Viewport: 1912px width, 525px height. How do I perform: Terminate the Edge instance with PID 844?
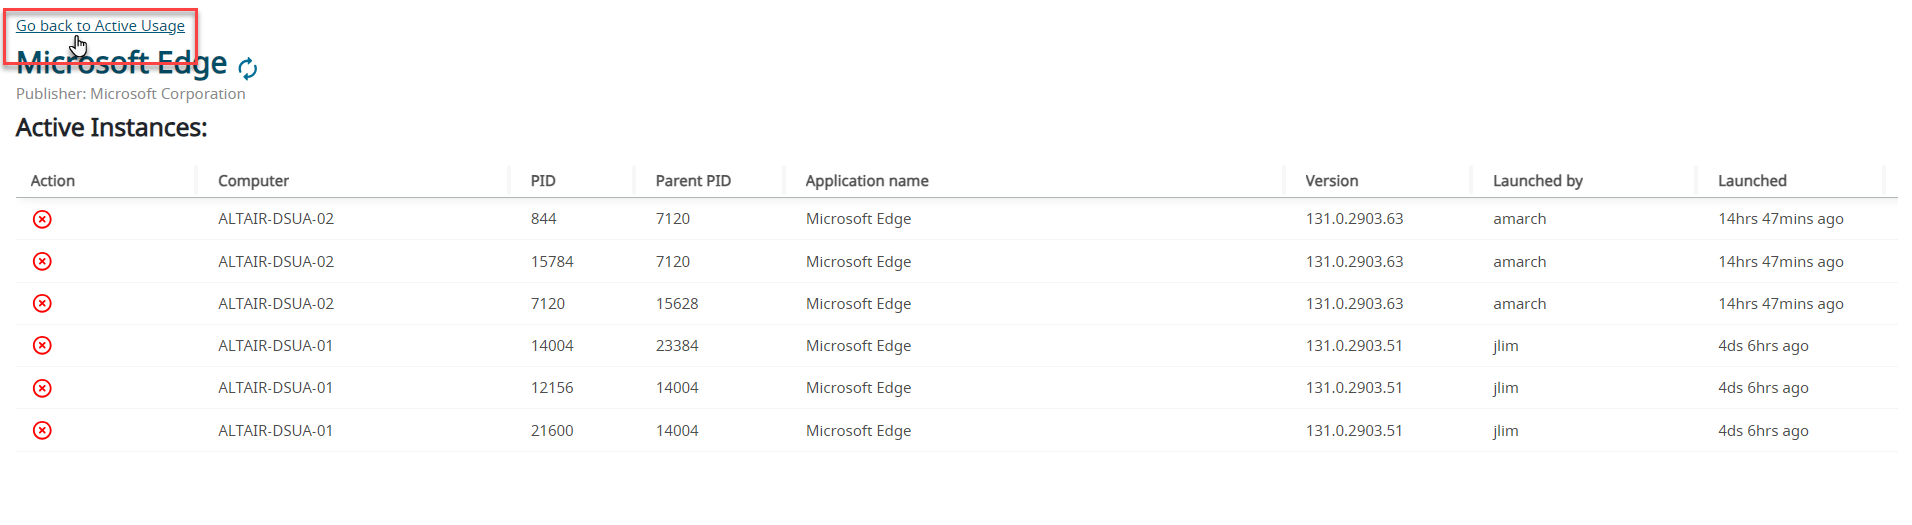point(42,219)
